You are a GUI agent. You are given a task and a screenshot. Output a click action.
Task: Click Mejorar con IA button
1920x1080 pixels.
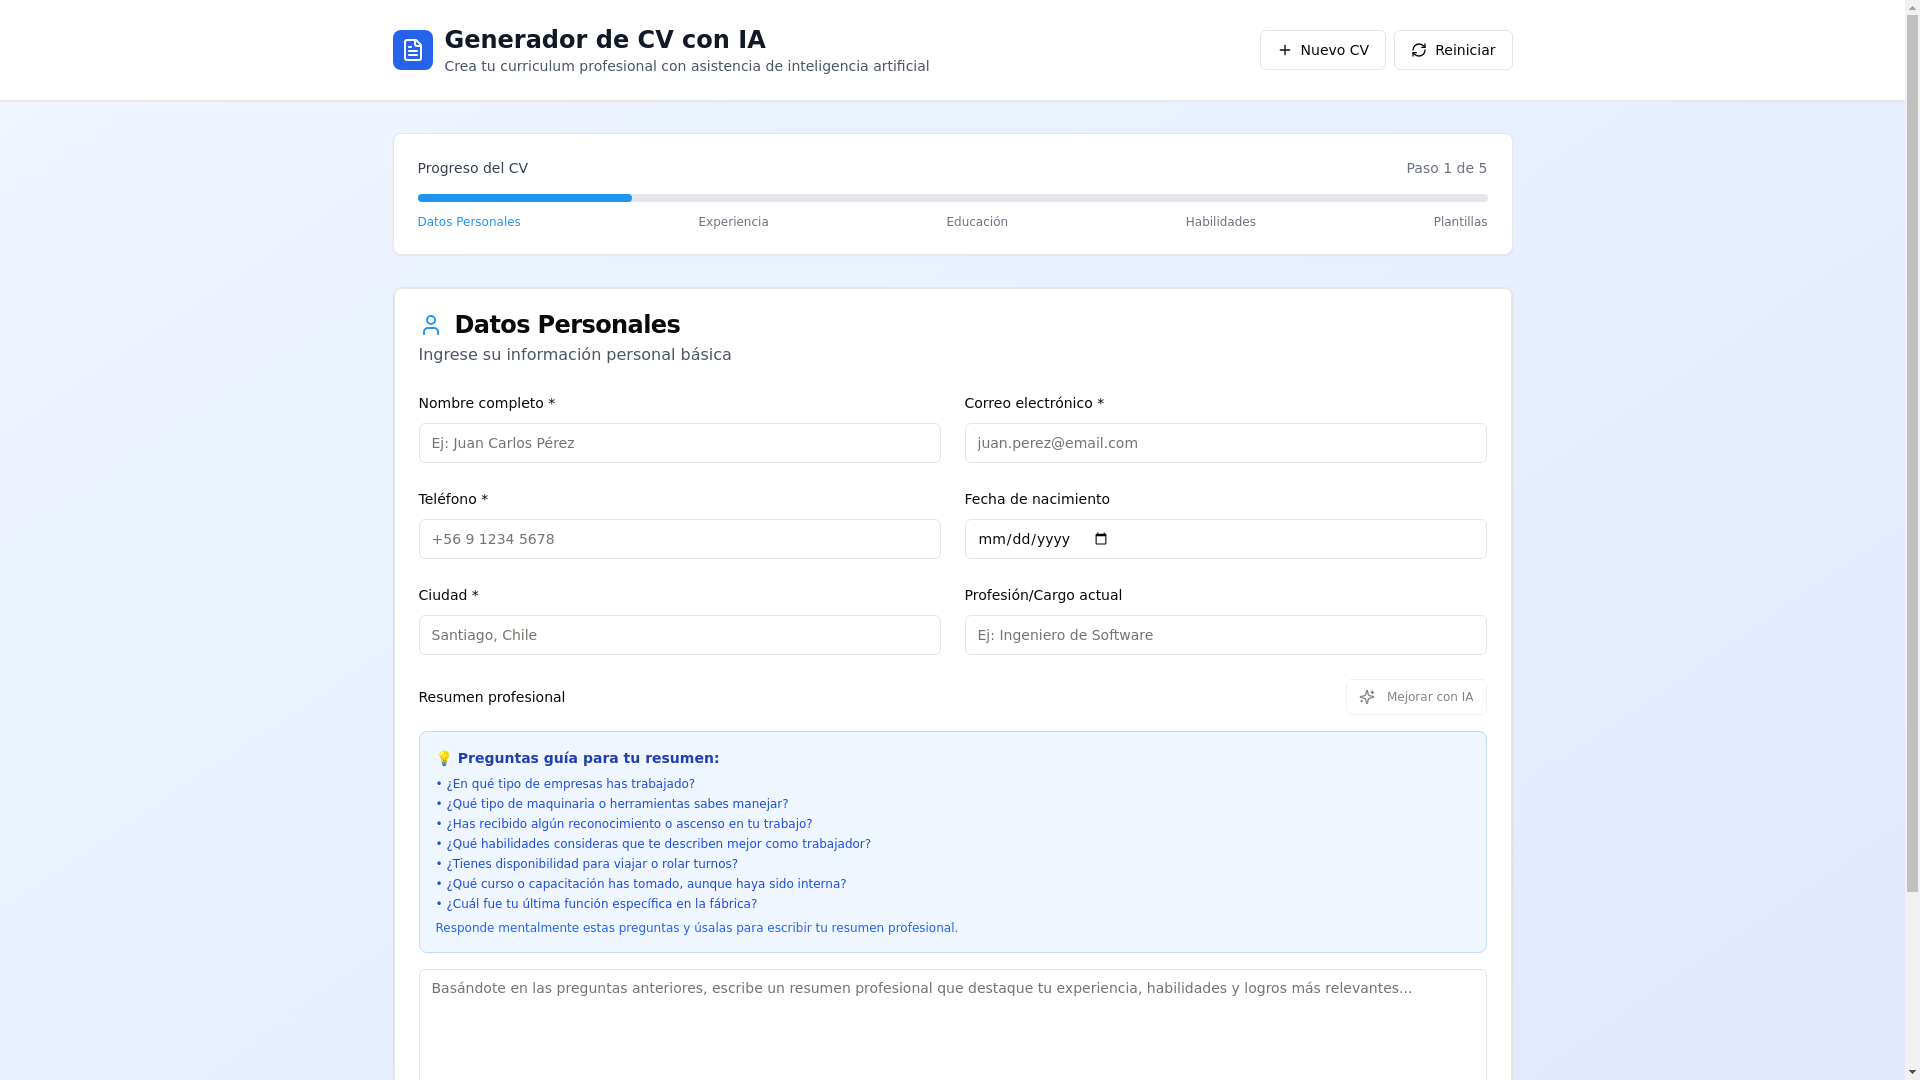tap(1416, 697)
